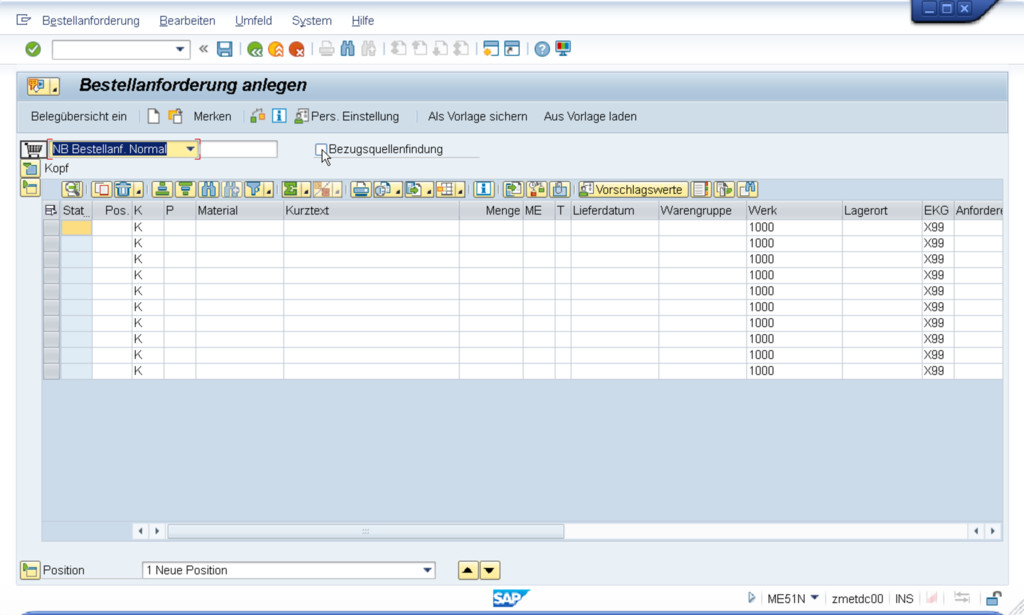Click the Vorschlagswerte button
The image size is (1024, 615).
[x=632, y=189]
